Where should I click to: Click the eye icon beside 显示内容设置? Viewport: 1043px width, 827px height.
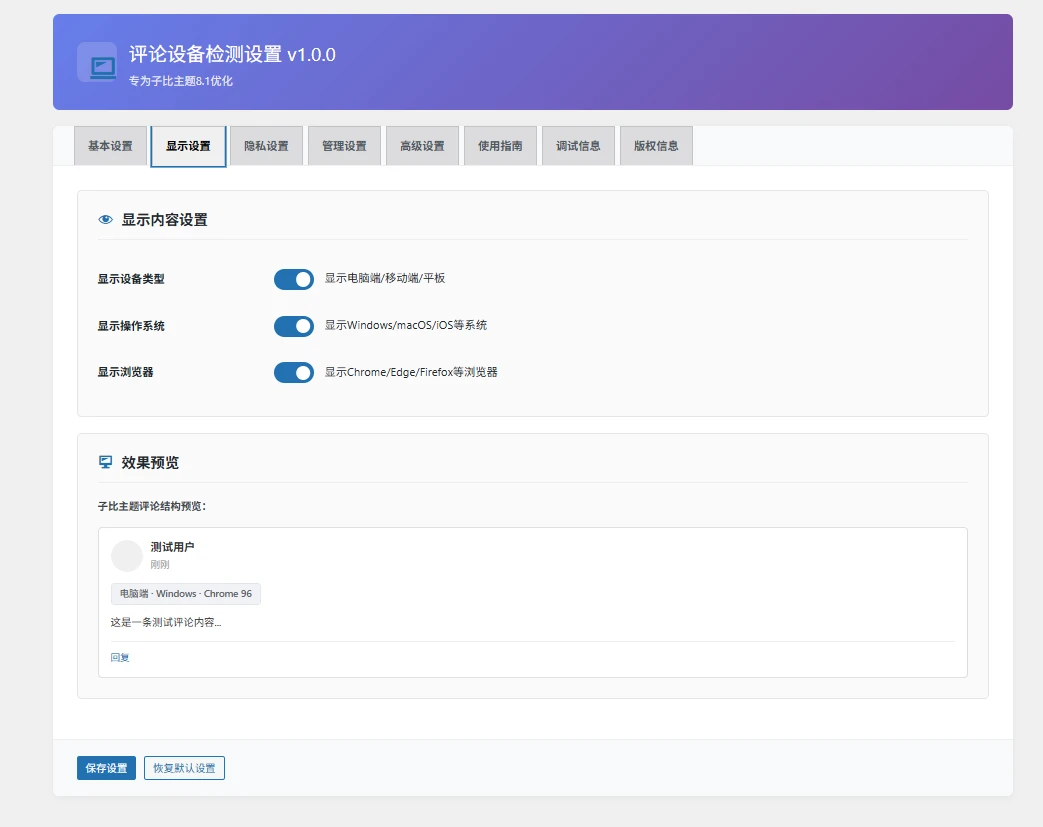point(105,220)
